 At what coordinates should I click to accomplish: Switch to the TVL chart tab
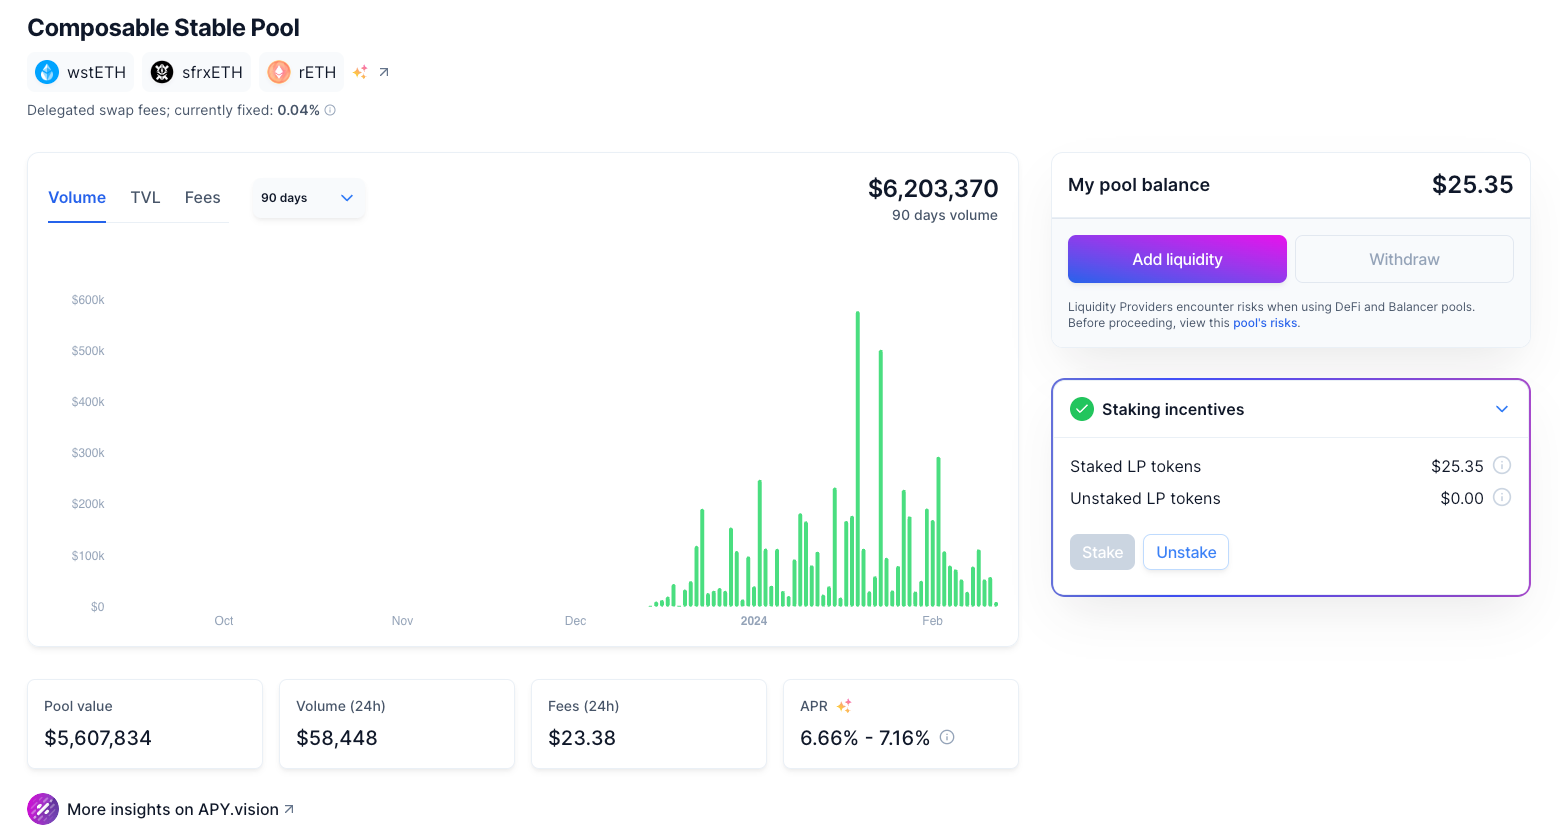tap(145, 198)
